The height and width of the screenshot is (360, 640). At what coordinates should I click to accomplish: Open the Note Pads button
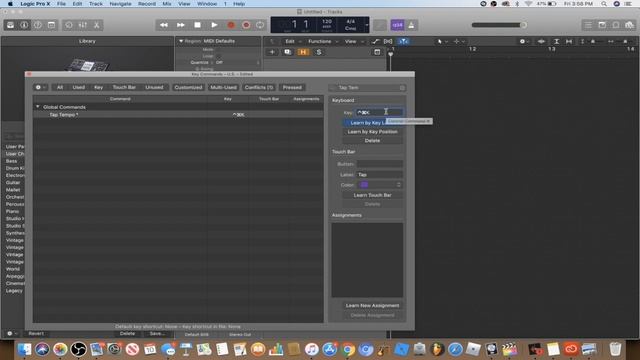click(x=602, y=25)
